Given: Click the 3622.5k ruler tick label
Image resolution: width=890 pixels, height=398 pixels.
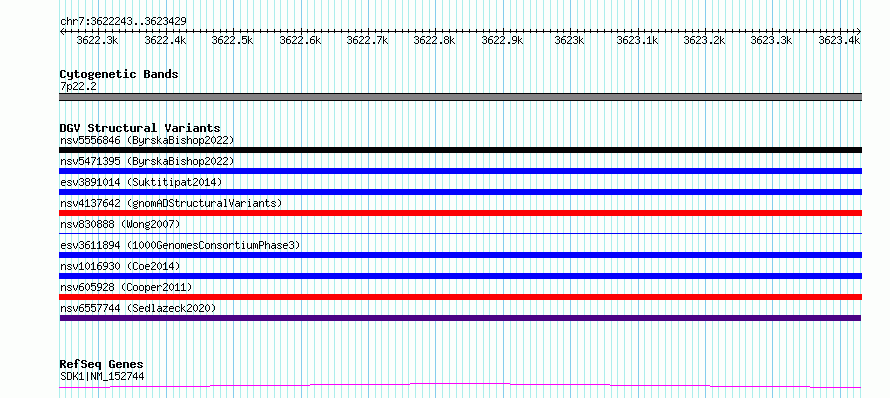Looking at the screenshot, I should pyautogui.click(x=232, y=40).
